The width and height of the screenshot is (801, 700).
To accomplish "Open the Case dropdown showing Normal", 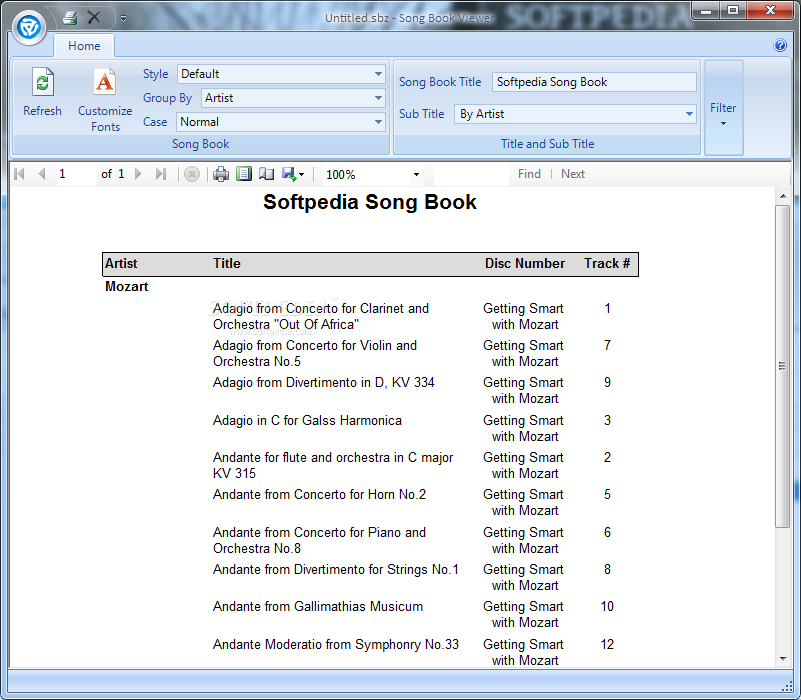I will click(x=281, y=122).
